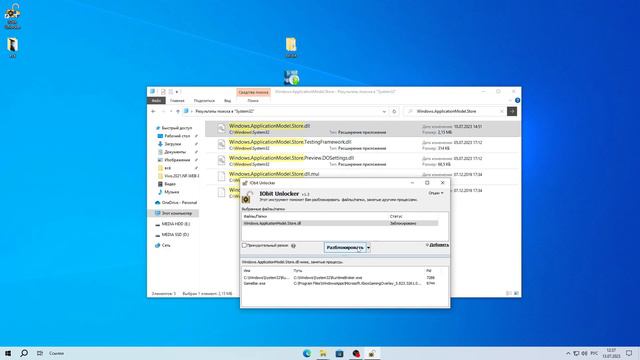This screenshot has height=360, width=640.
Task: Open the Home ribbon tab in Explorer
Action: 177,100
